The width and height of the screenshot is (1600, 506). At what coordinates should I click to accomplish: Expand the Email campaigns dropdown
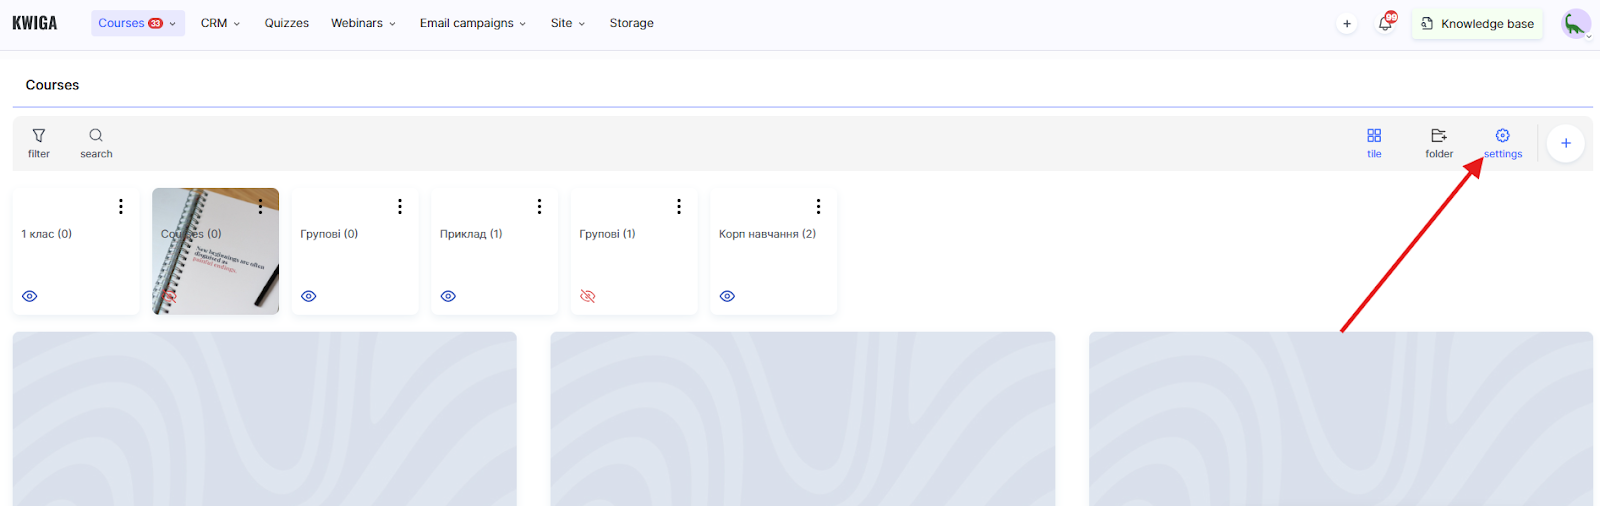click(x=472, y=23)
